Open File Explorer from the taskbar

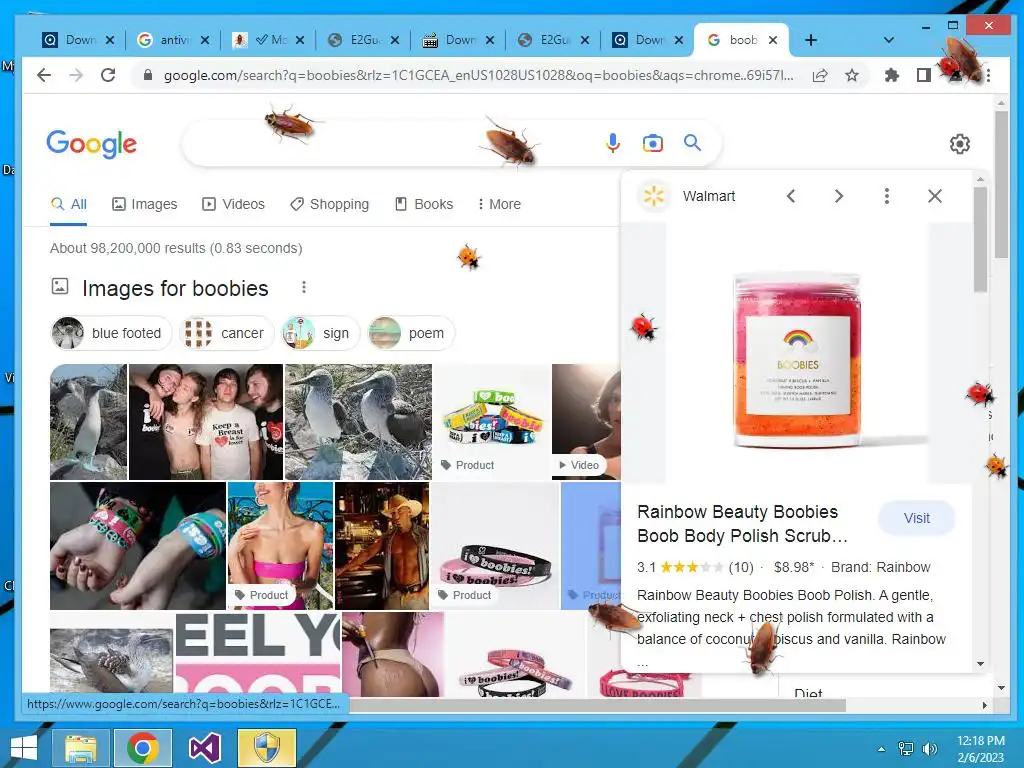coord(81,748)
